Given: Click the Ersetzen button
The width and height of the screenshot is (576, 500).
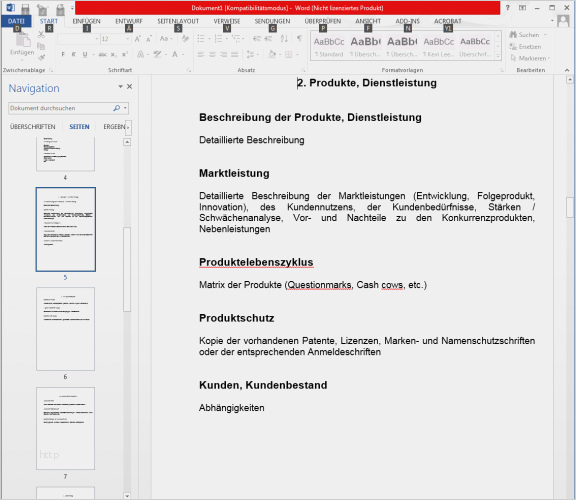Looking at the screenshot, I should pyautogui.click(x=525, y=47).
